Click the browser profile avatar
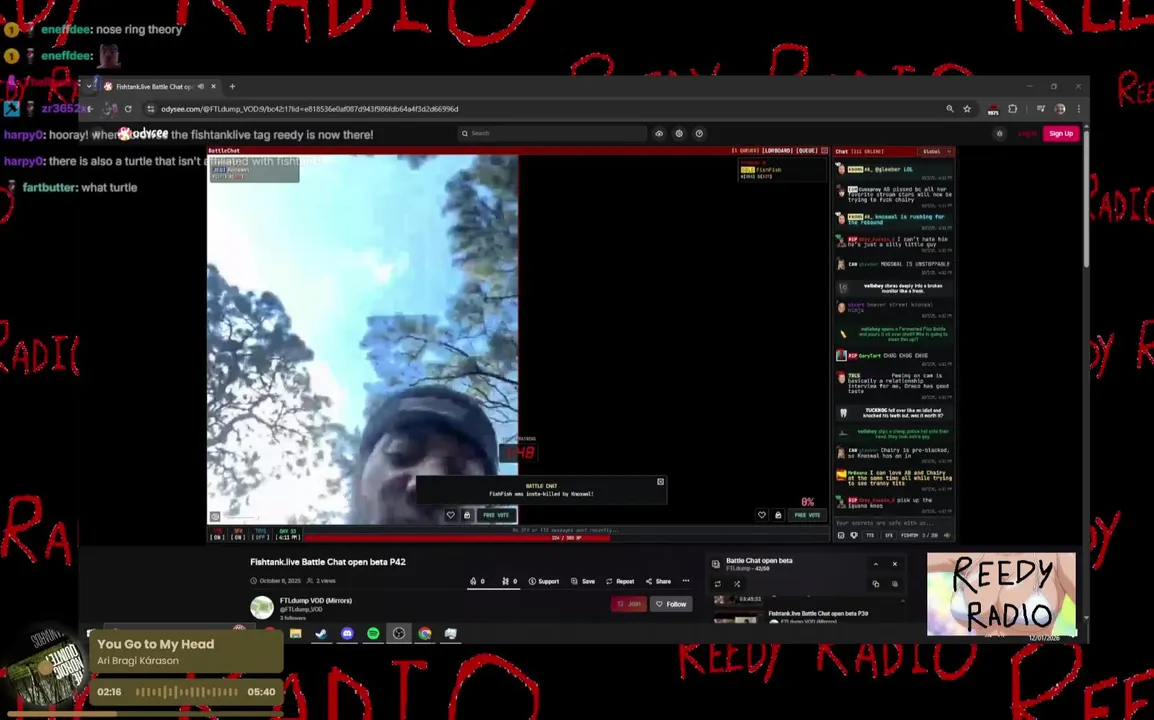 (1060, 109)
